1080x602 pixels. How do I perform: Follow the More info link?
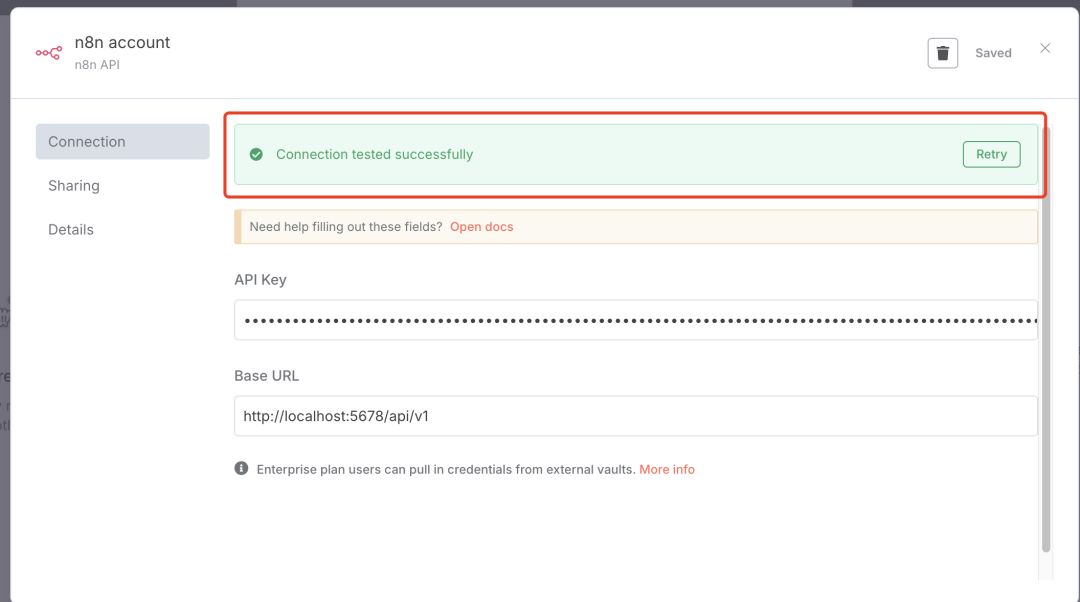[x=667, y=469]
